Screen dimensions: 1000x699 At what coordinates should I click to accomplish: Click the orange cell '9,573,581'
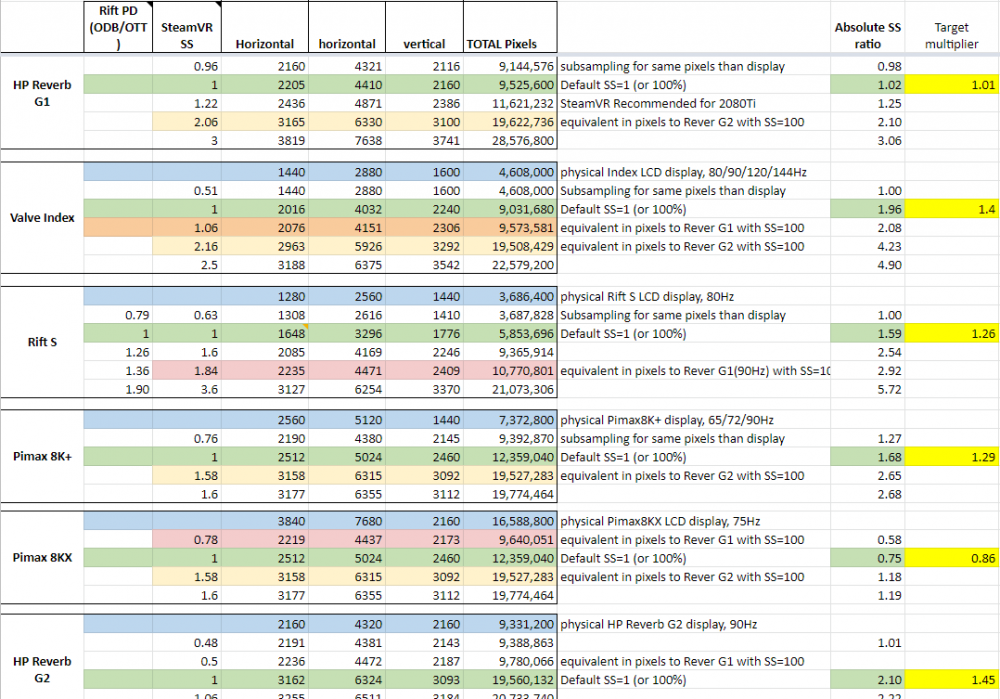[x=510, y=228]
